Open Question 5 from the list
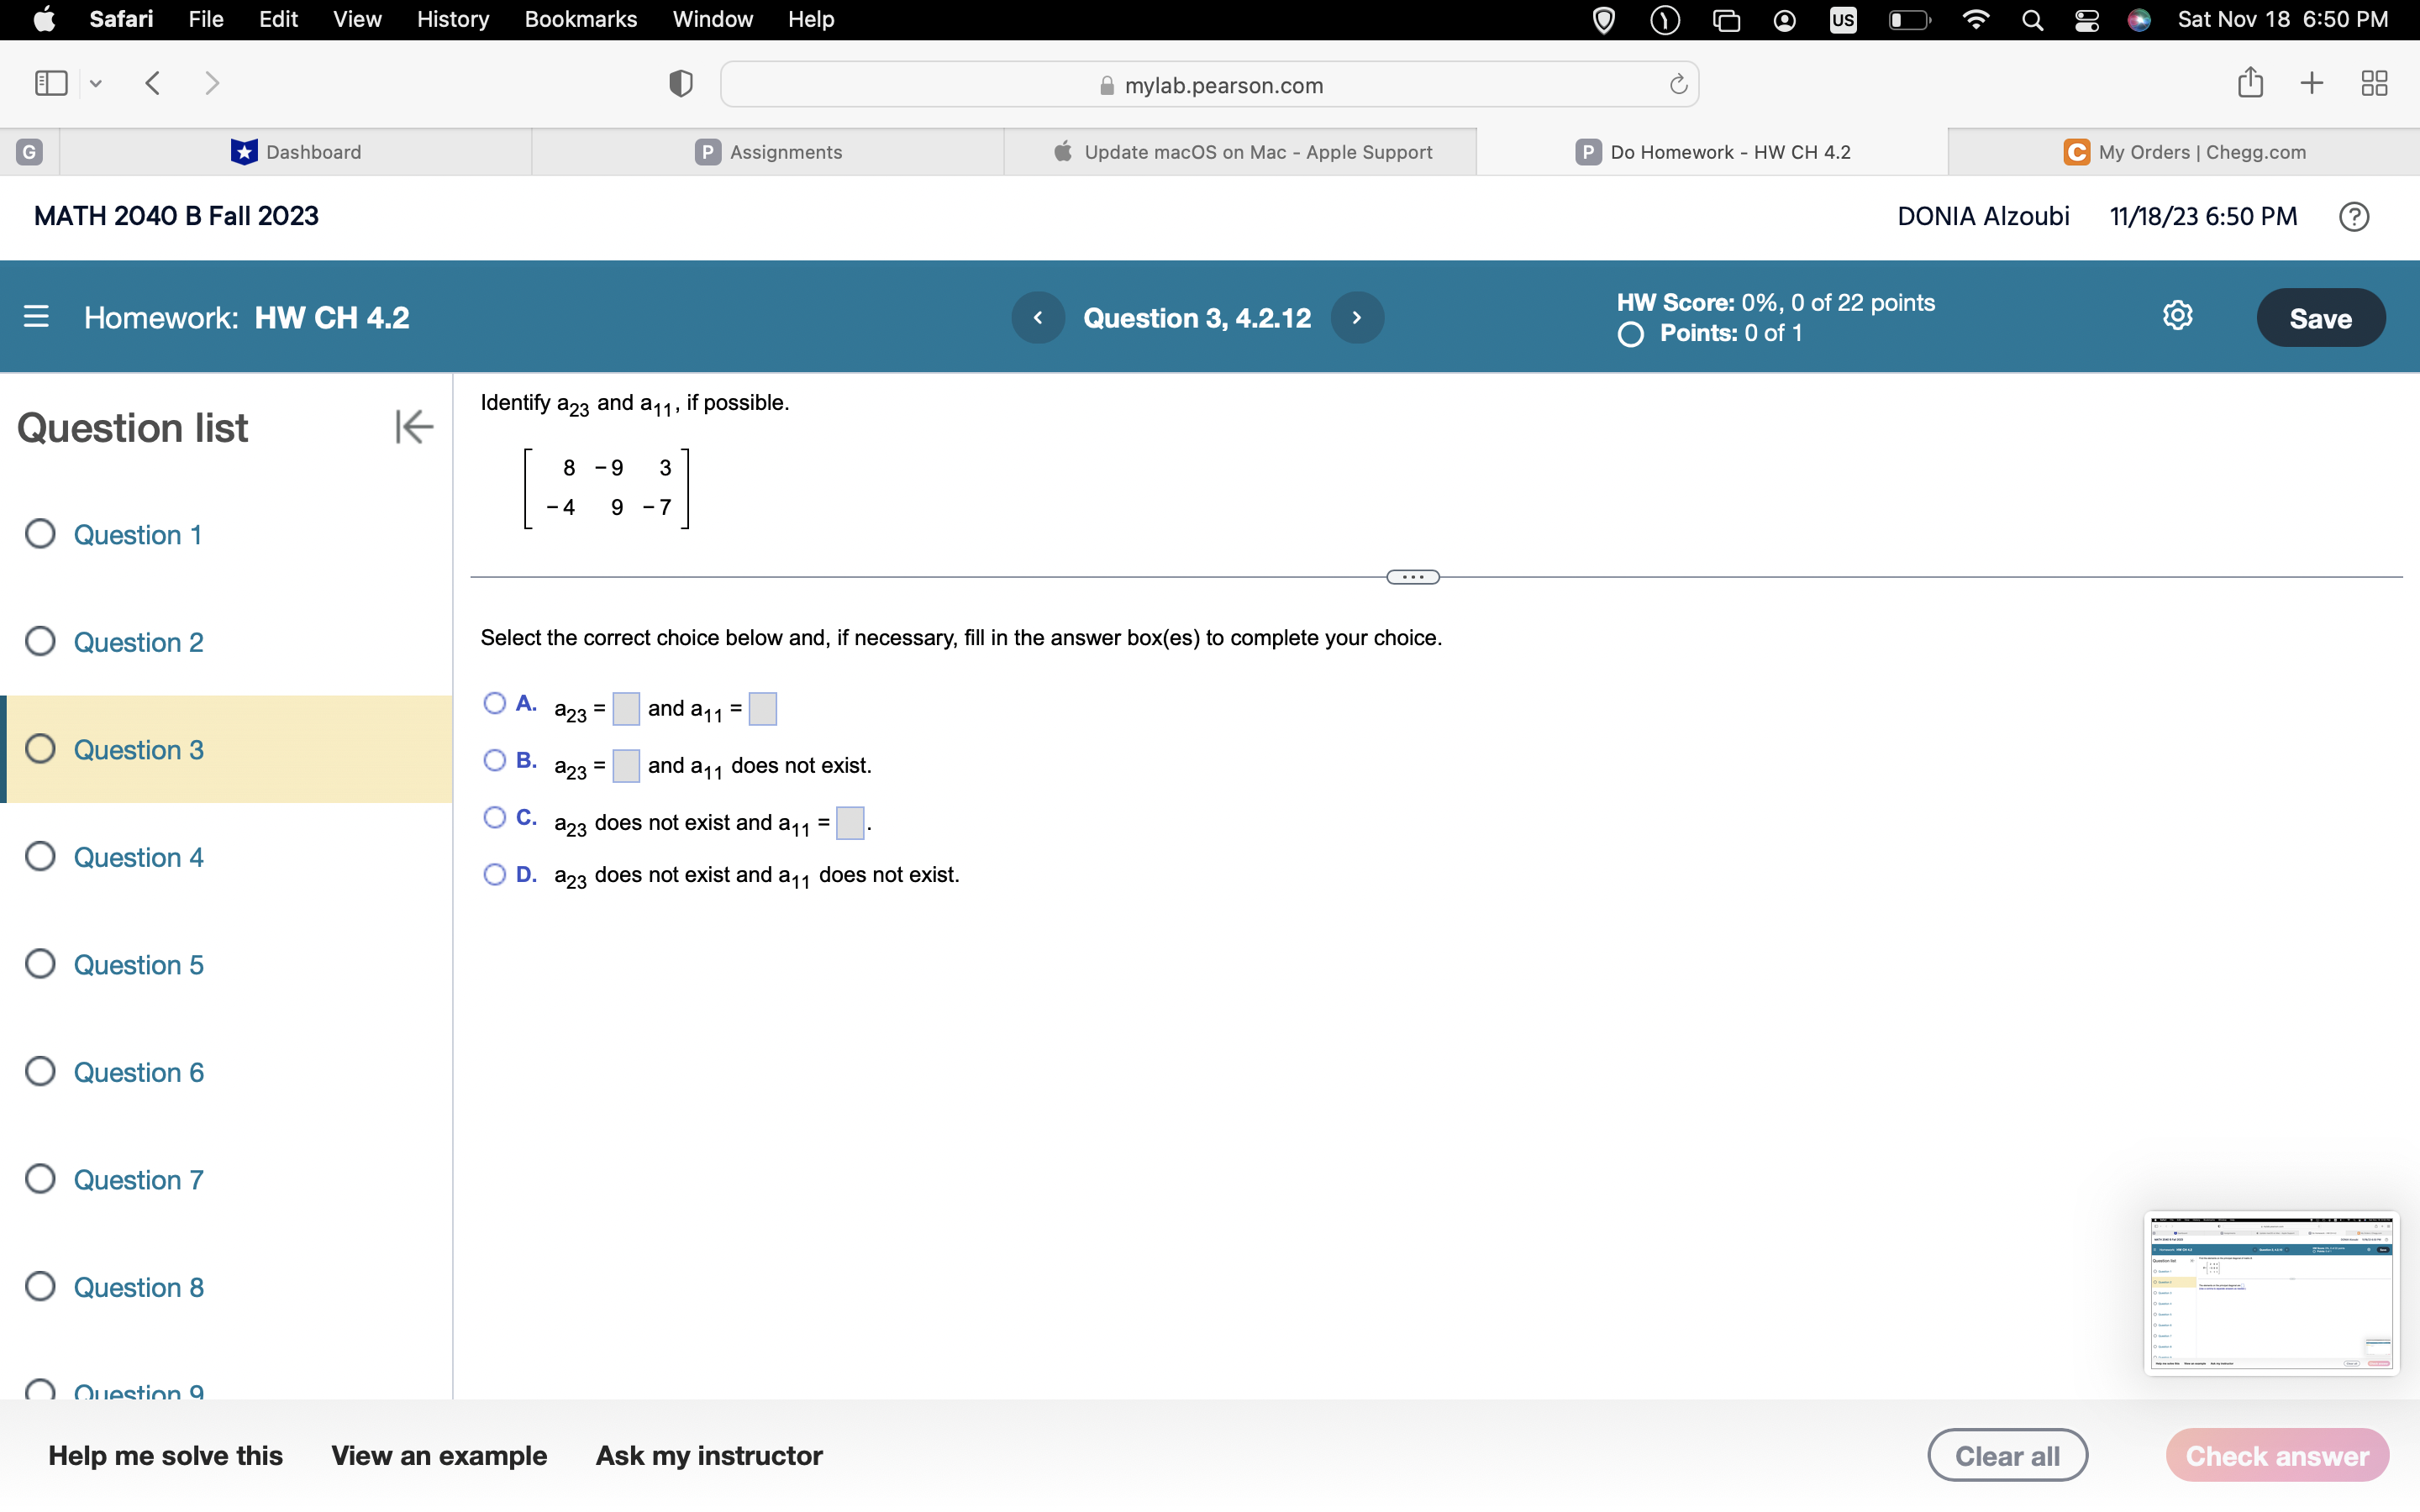The height and width of the screenshot is (1512, 2420). point(138,964)
